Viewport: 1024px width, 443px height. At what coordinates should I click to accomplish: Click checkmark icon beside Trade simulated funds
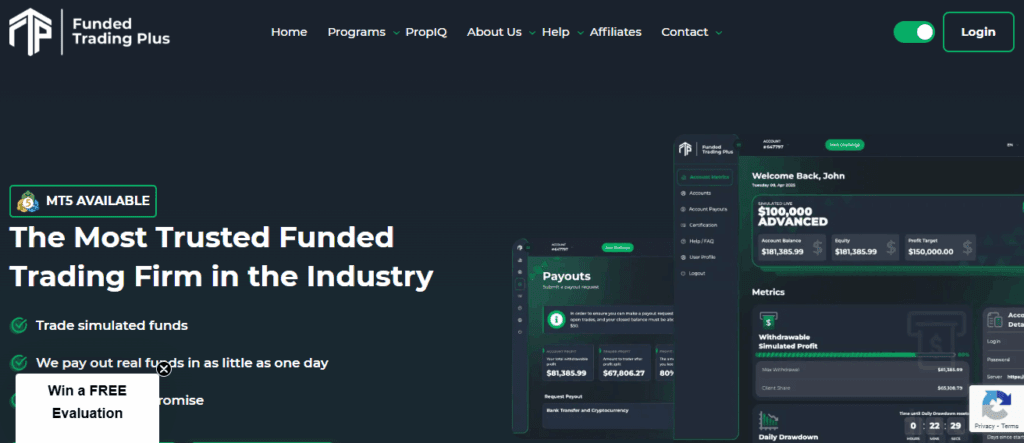coord(18,325)
